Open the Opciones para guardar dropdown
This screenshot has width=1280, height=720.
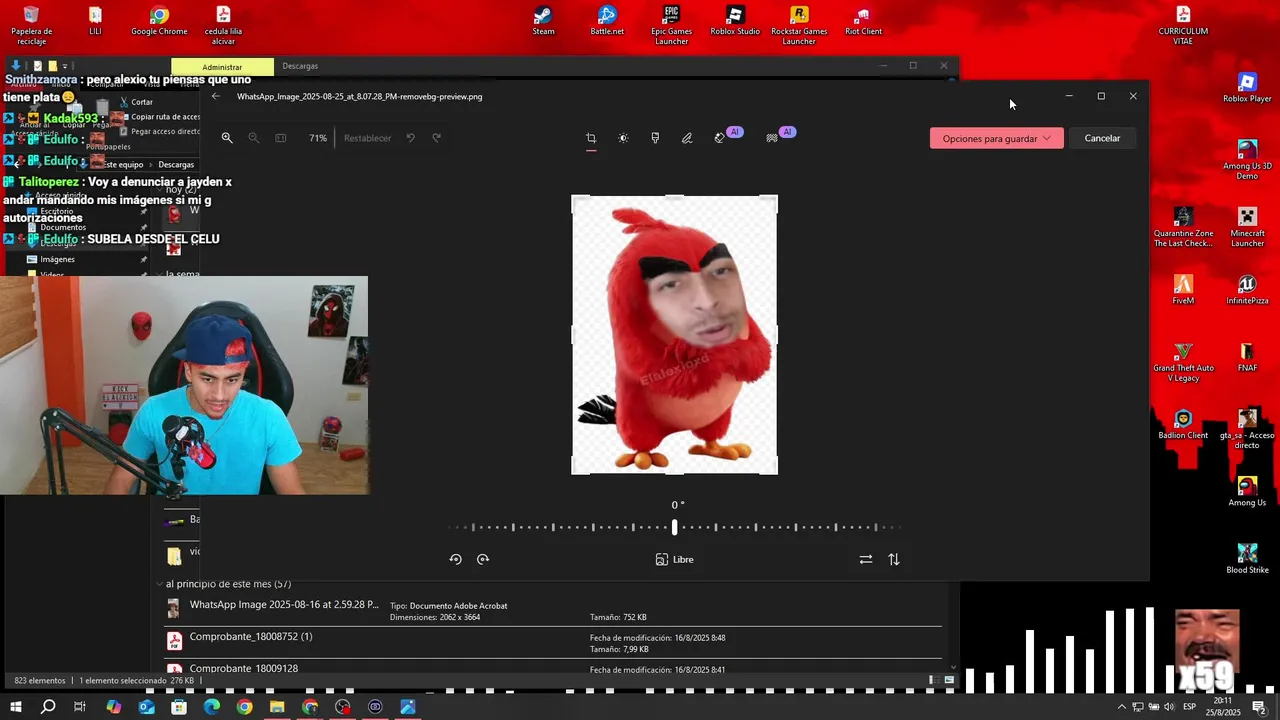996,138
